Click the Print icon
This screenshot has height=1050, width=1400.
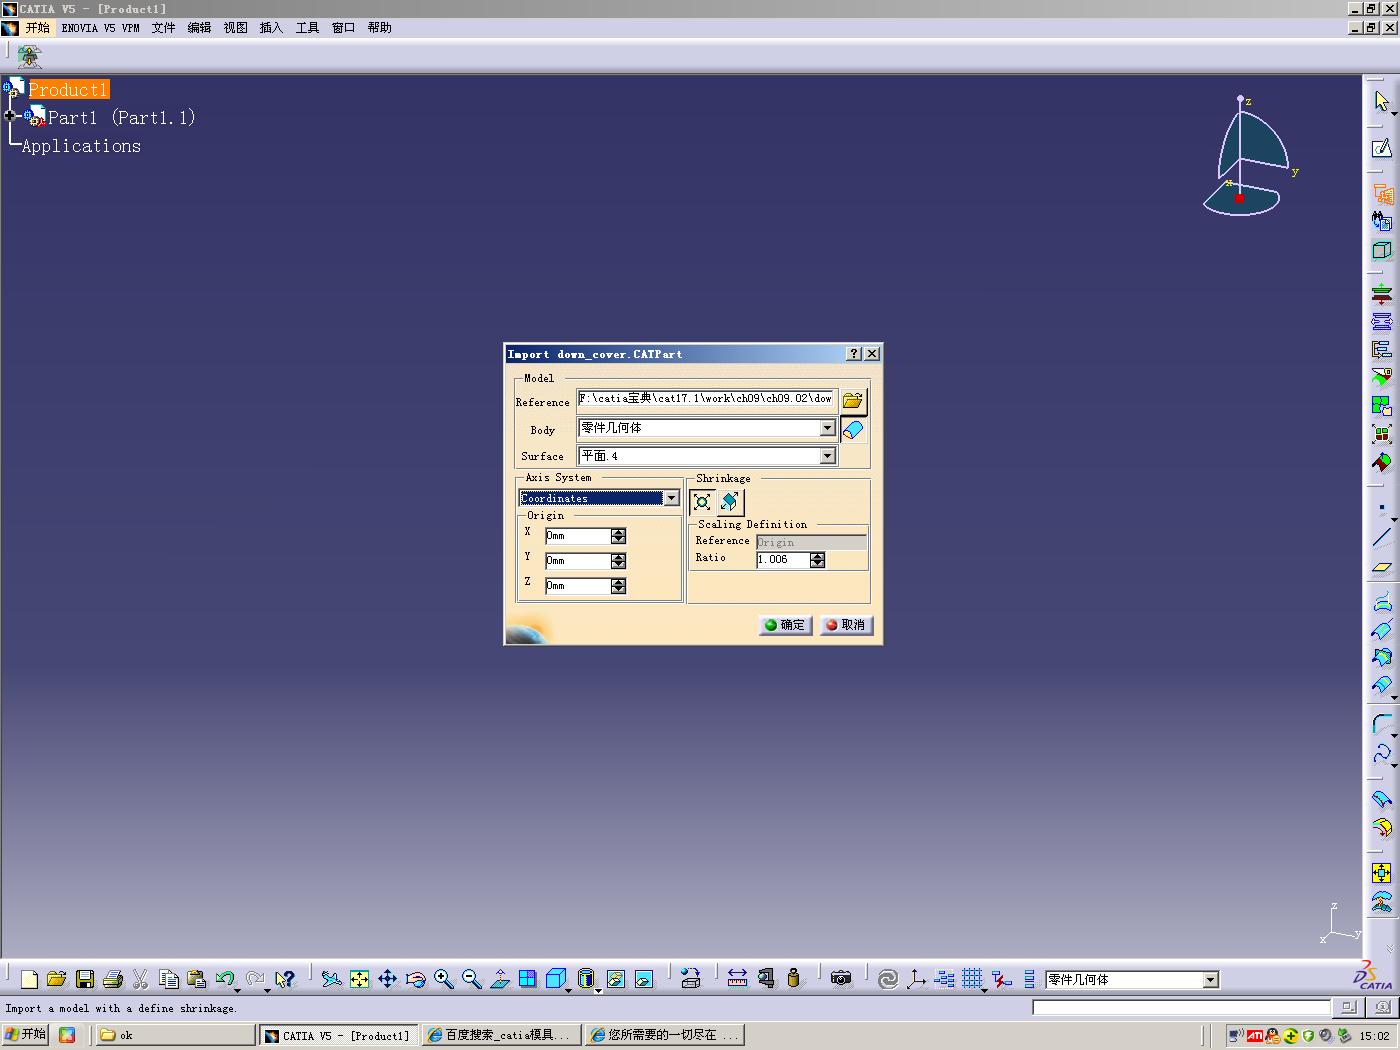point(113,979)
